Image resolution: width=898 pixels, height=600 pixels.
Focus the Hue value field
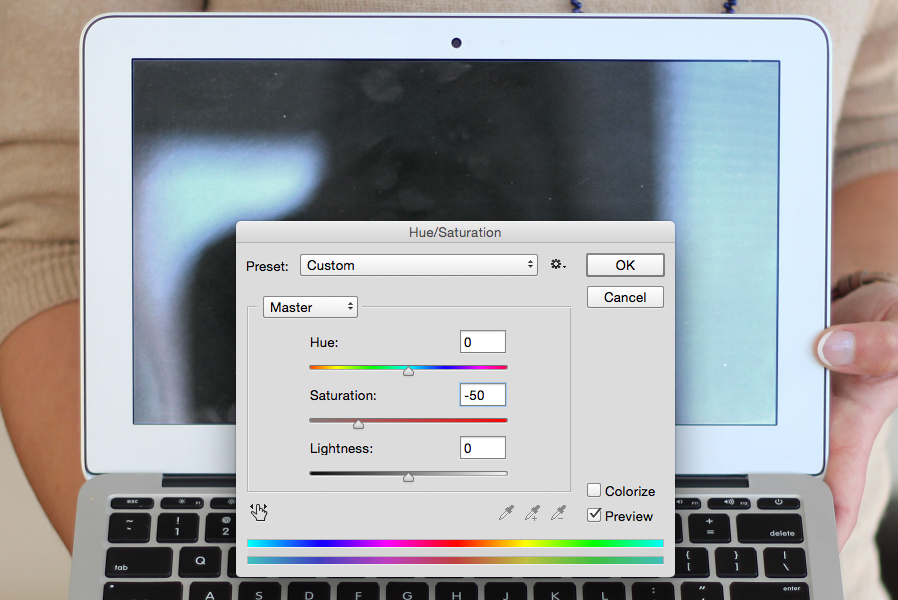[483, 342]
